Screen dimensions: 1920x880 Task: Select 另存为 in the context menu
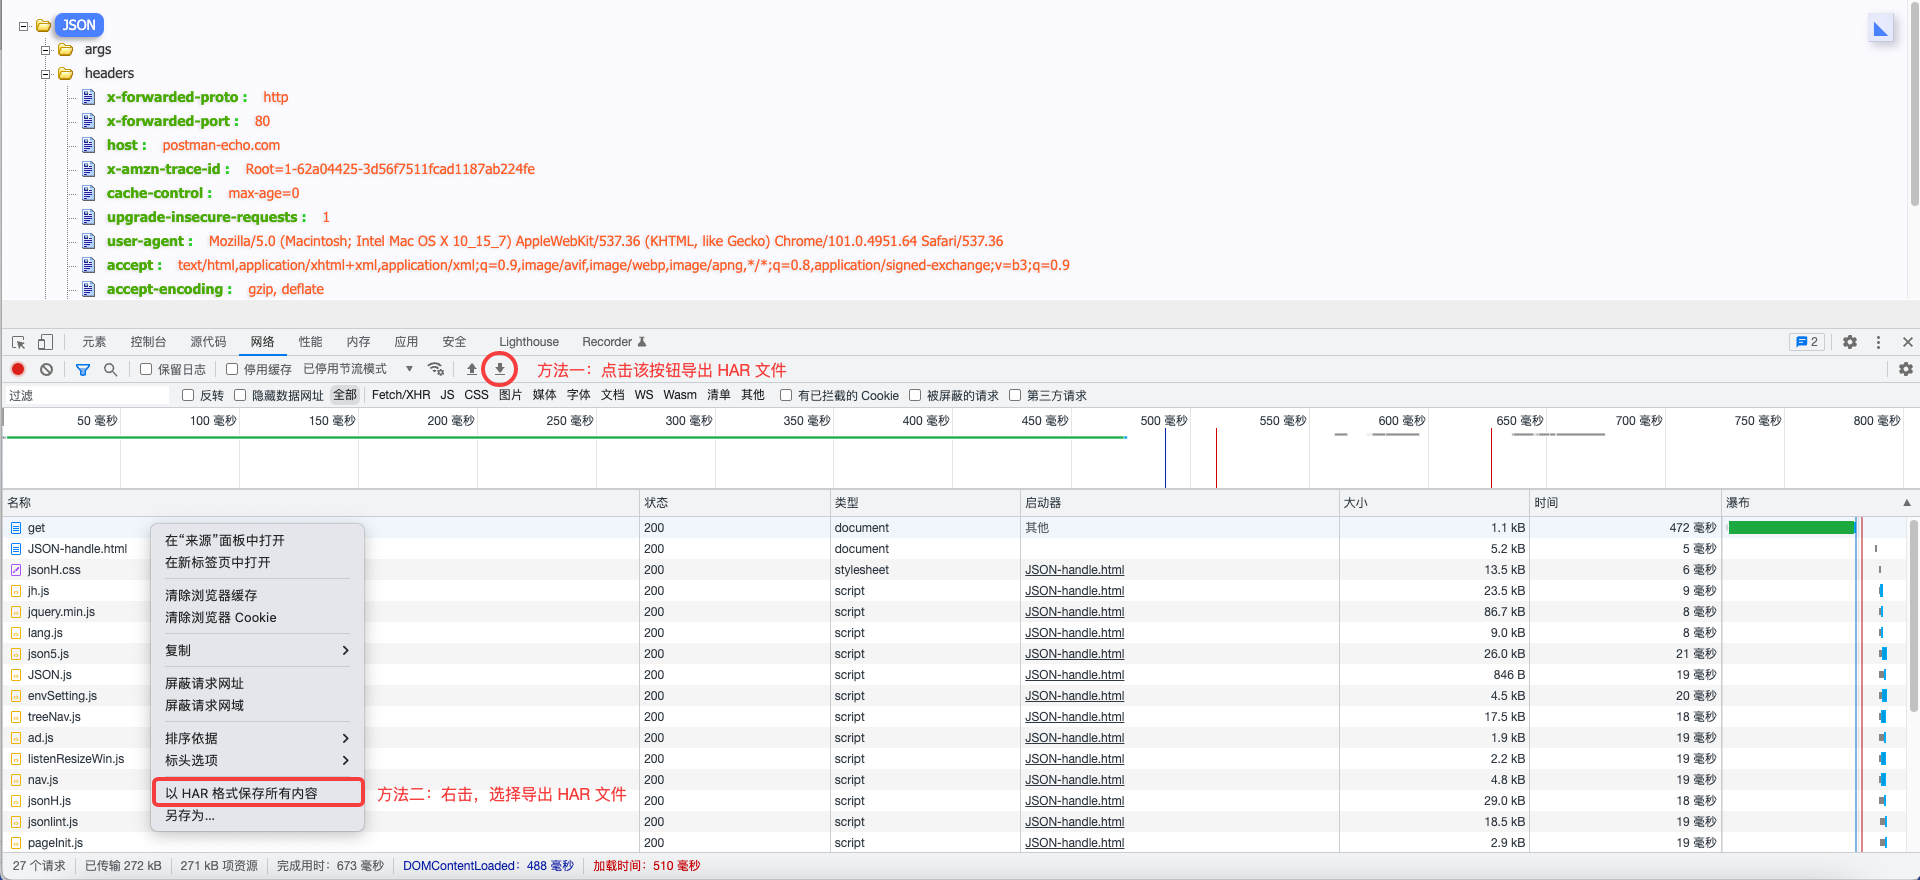pyautogui.click(x=257, y=815)
